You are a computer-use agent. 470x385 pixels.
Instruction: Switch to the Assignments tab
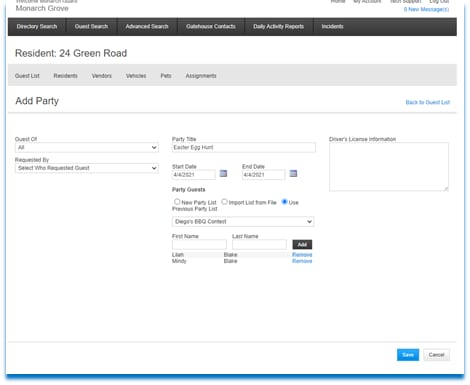pyautogui.click(x=201, y=76)
